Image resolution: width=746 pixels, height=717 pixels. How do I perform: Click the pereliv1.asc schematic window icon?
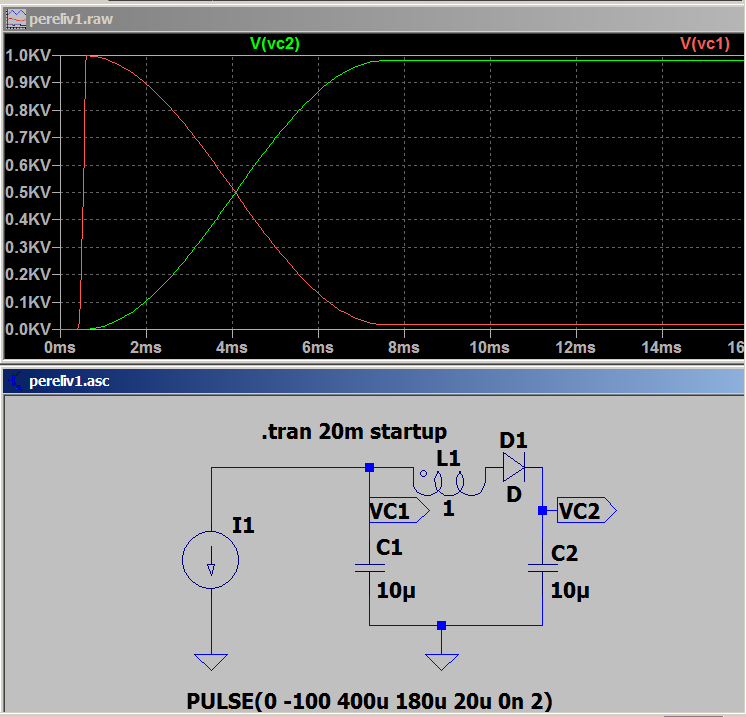click(15, 381)
